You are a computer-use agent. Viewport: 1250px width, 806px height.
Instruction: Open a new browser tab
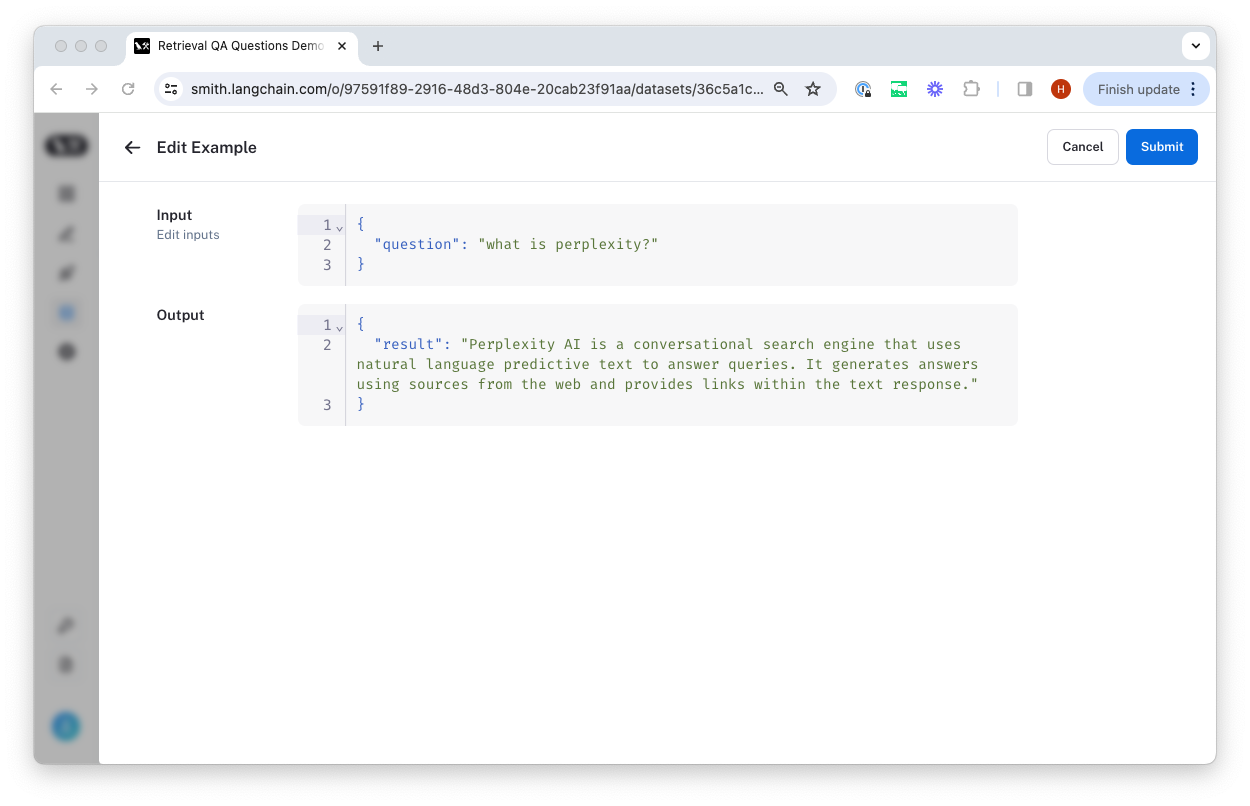point(378,46)
